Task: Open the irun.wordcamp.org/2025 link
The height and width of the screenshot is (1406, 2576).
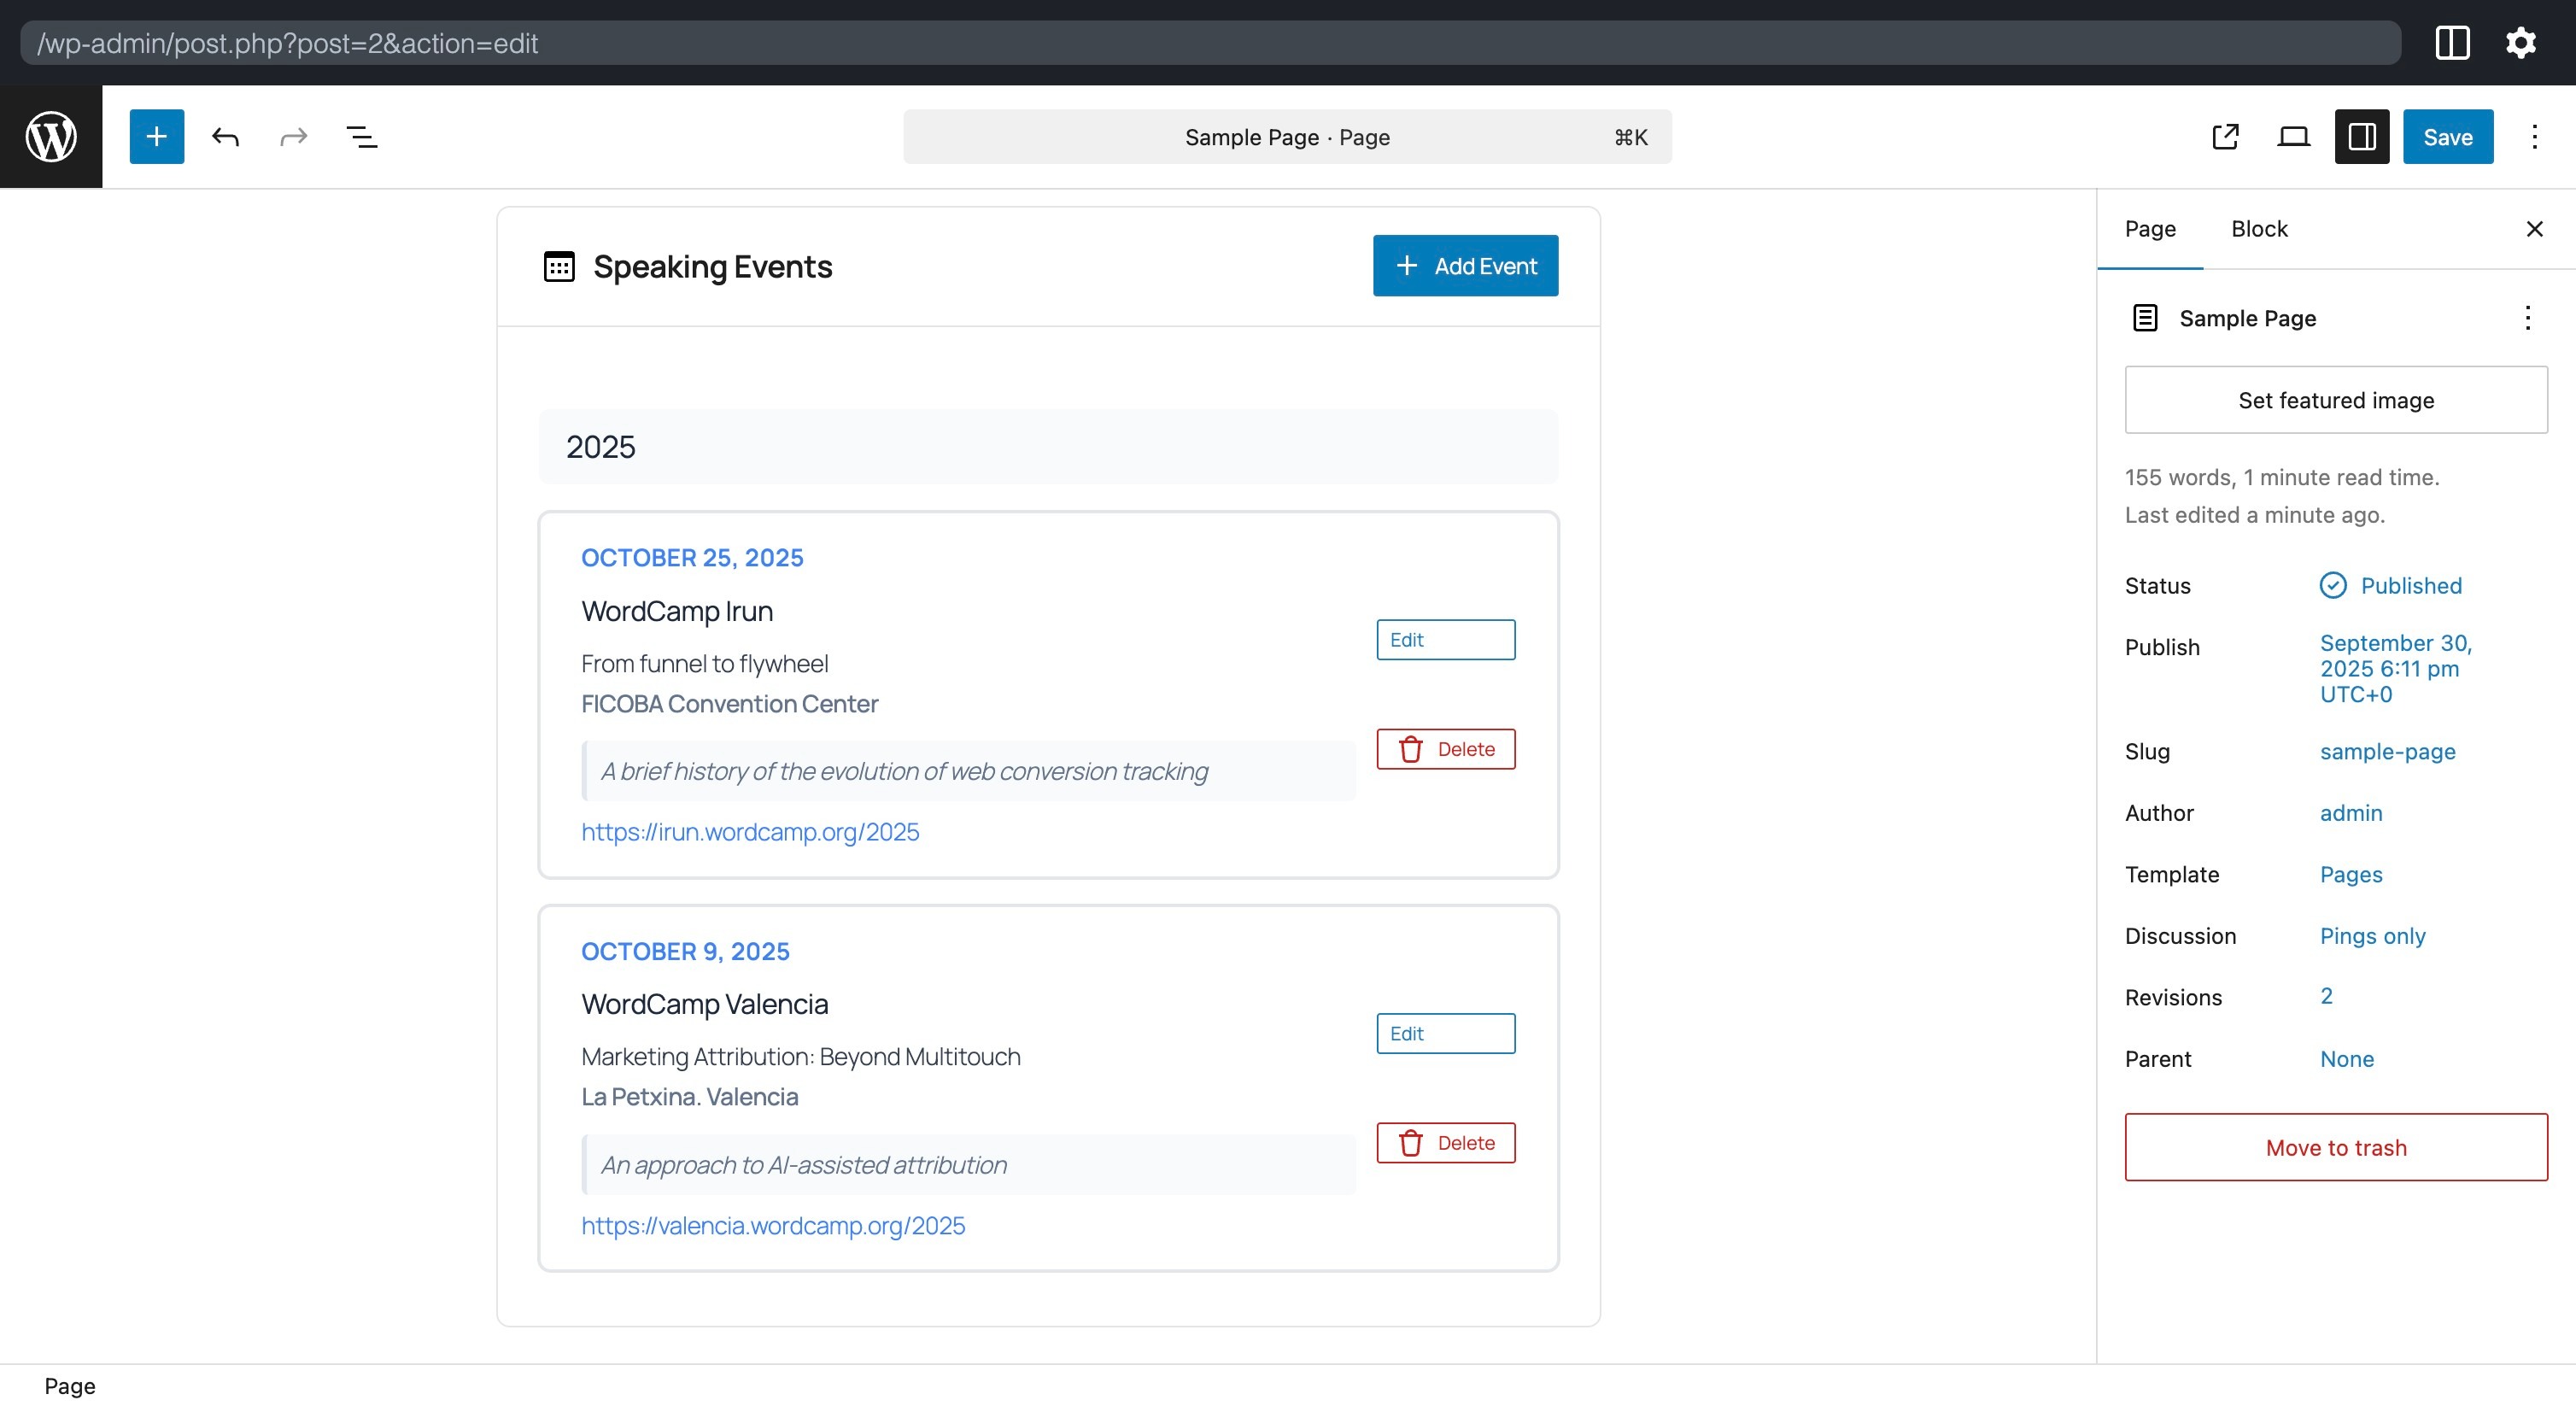Action: 749,832
